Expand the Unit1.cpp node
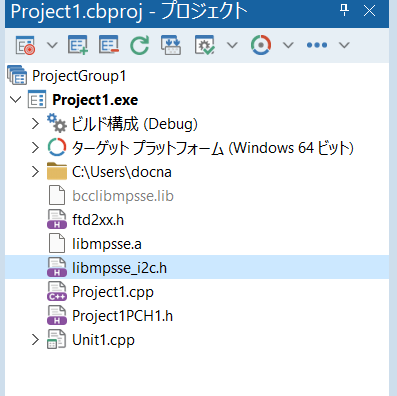Image resolution: width=397 pixels, height=396 pixels. 35,340
